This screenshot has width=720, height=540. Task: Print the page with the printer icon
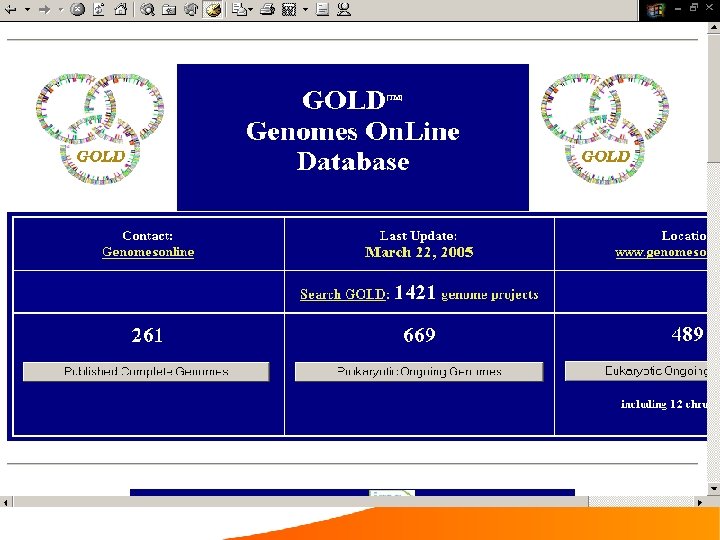pos(267,9)
